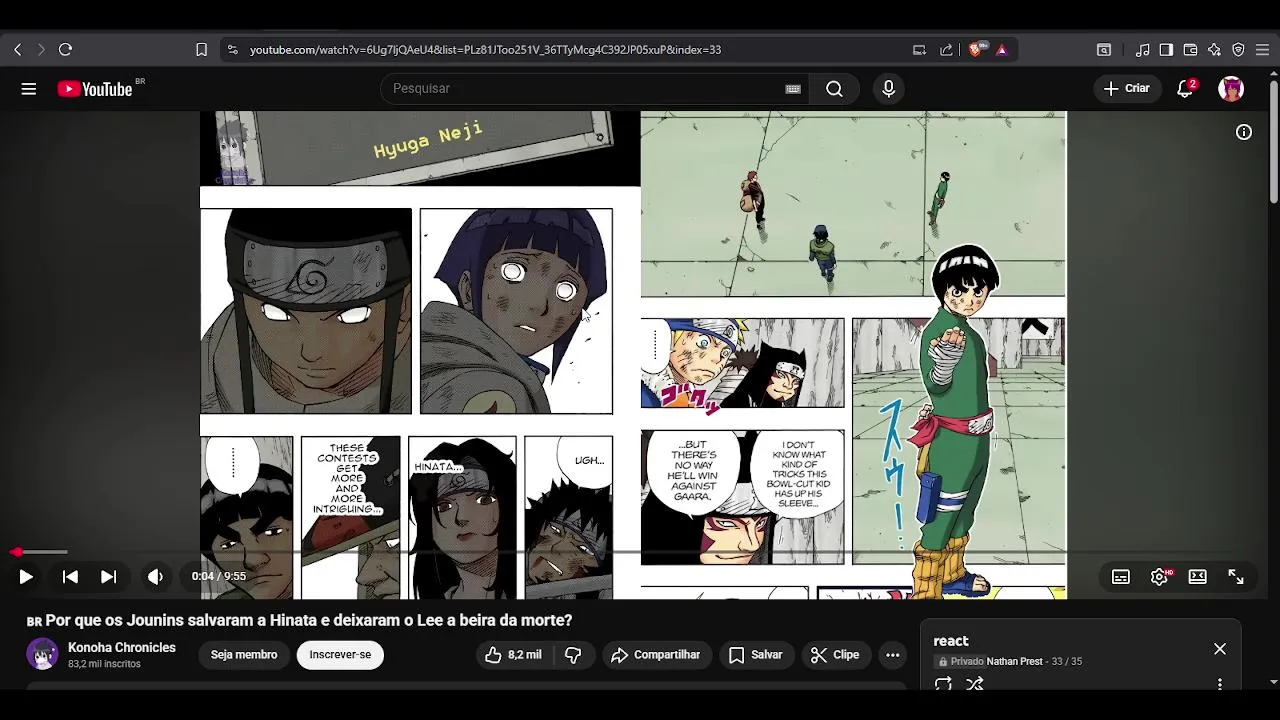1280x720 pixels.
Task: Seek on the video progress bar
Action: click(640, 552)
